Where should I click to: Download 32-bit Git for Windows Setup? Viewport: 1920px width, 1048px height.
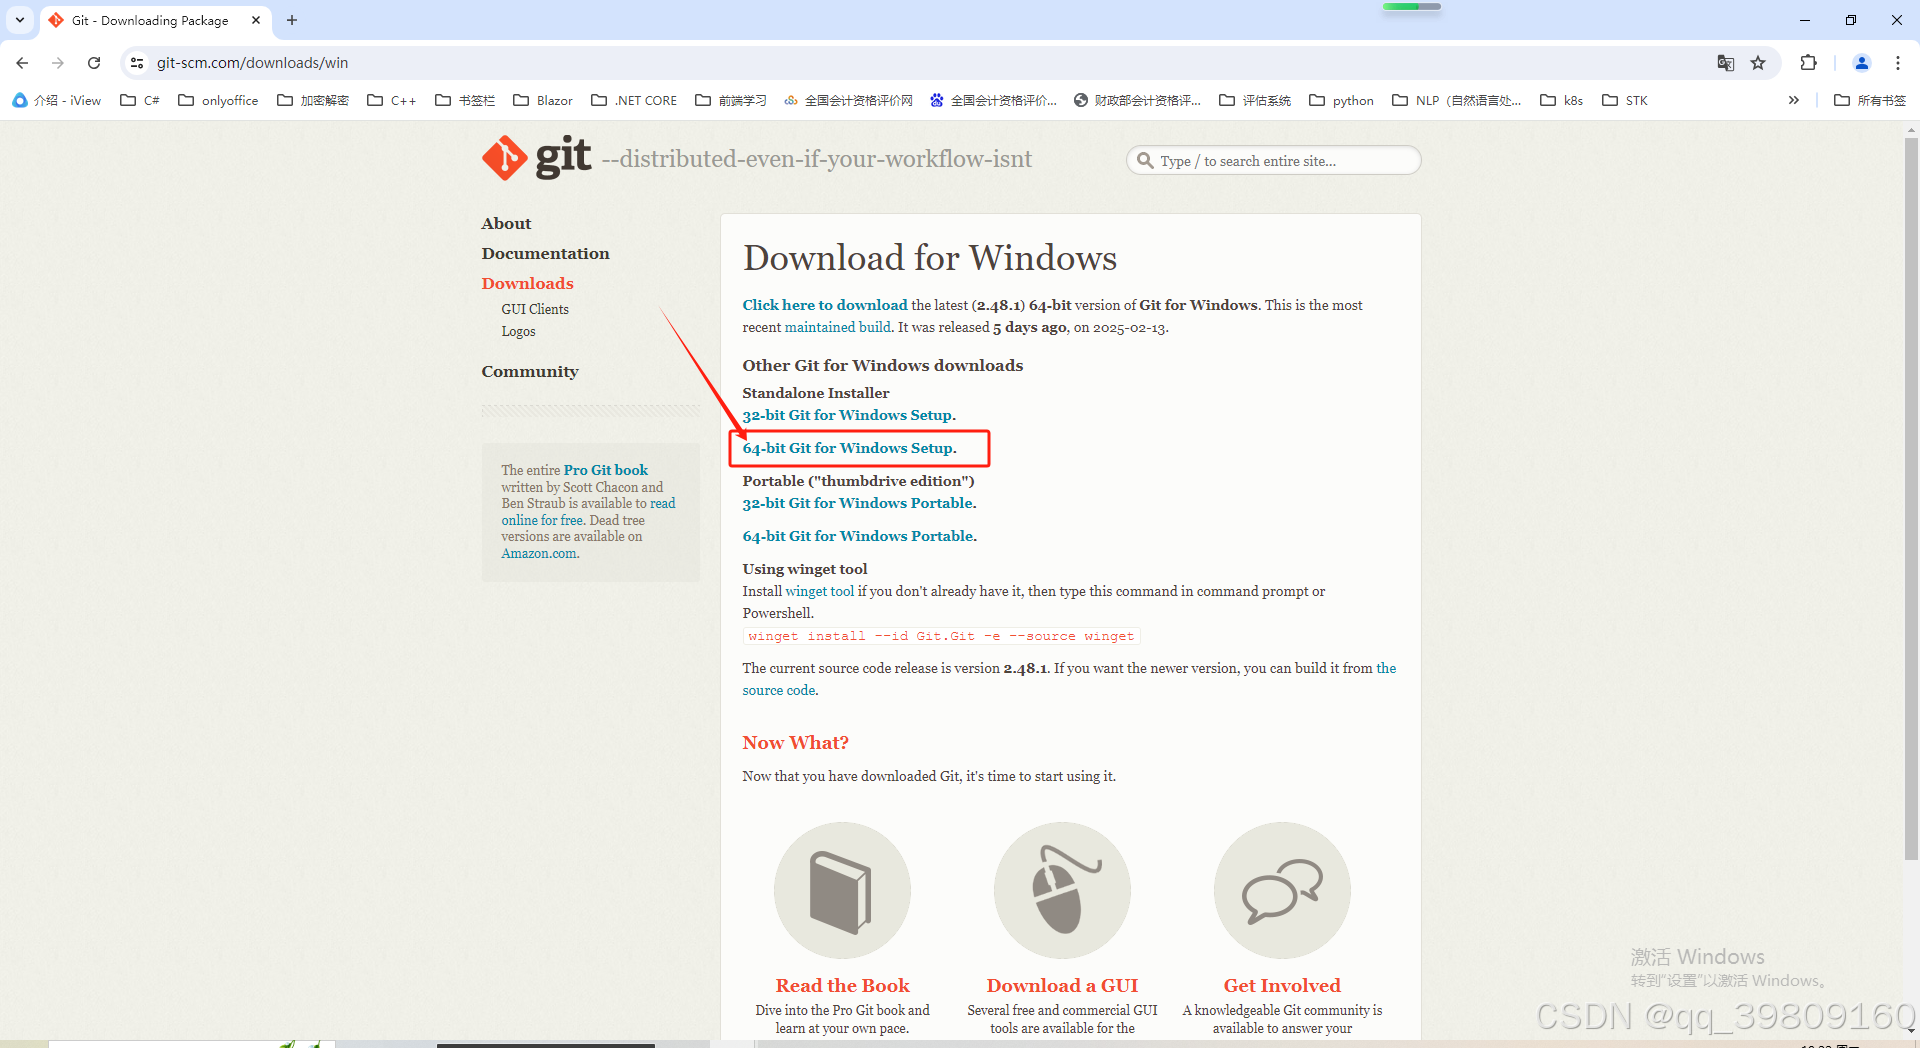pyautogui.click(x=849, y=415)
